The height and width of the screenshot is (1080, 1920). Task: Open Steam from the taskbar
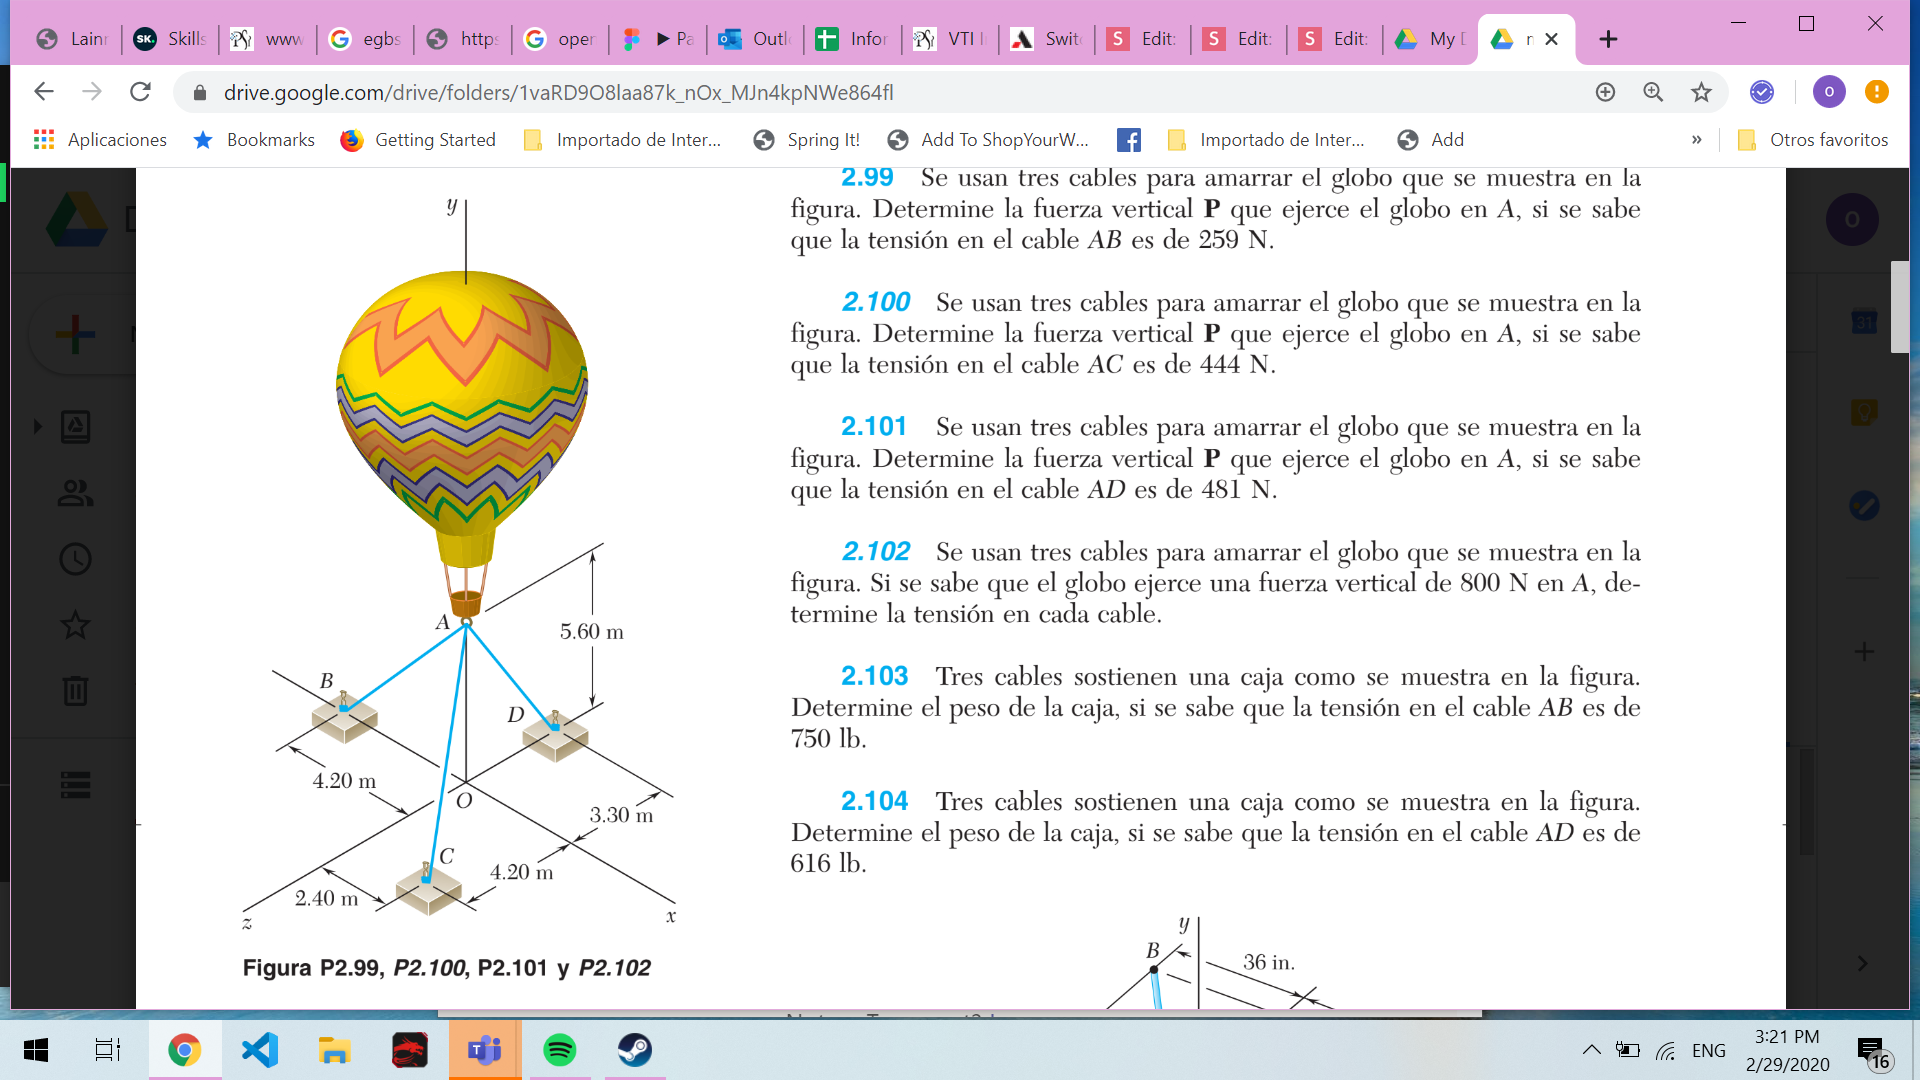click(x=634, y=1050)
